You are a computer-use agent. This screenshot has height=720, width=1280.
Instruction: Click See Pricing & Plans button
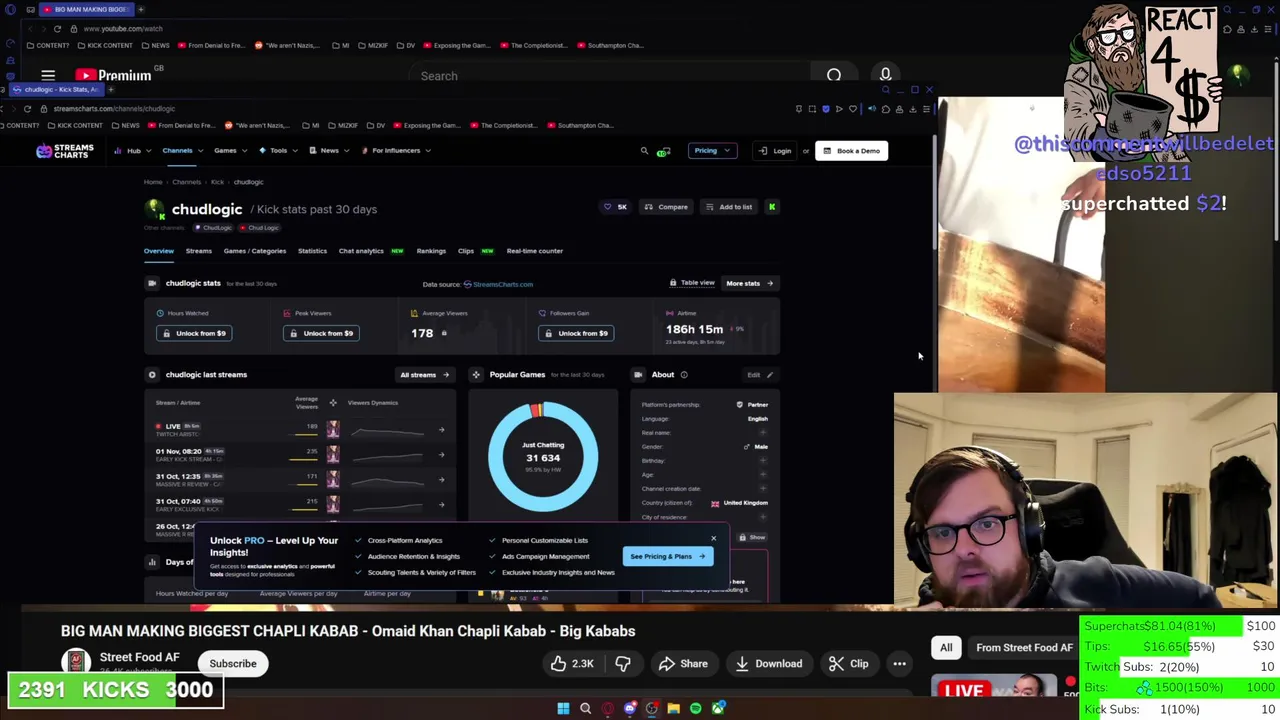tap(667, 556)
